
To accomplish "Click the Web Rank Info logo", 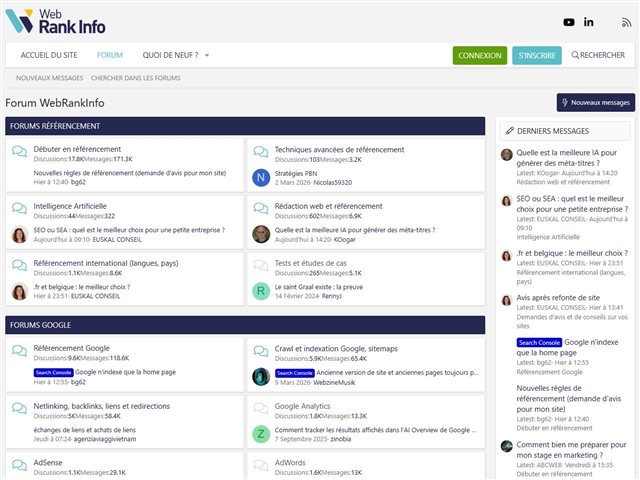I will pos(56,21).
